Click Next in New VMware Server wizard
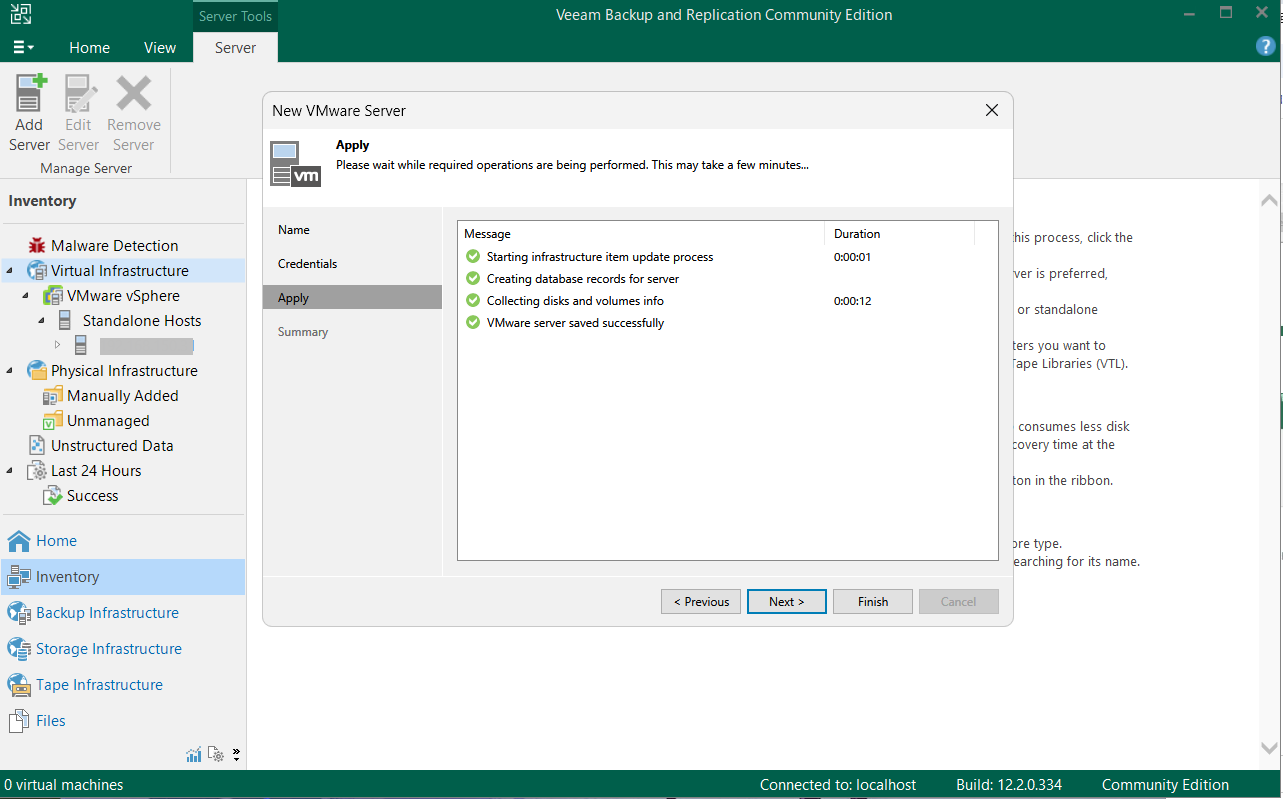Screen dimensions: 1283x799 (787, 601)
